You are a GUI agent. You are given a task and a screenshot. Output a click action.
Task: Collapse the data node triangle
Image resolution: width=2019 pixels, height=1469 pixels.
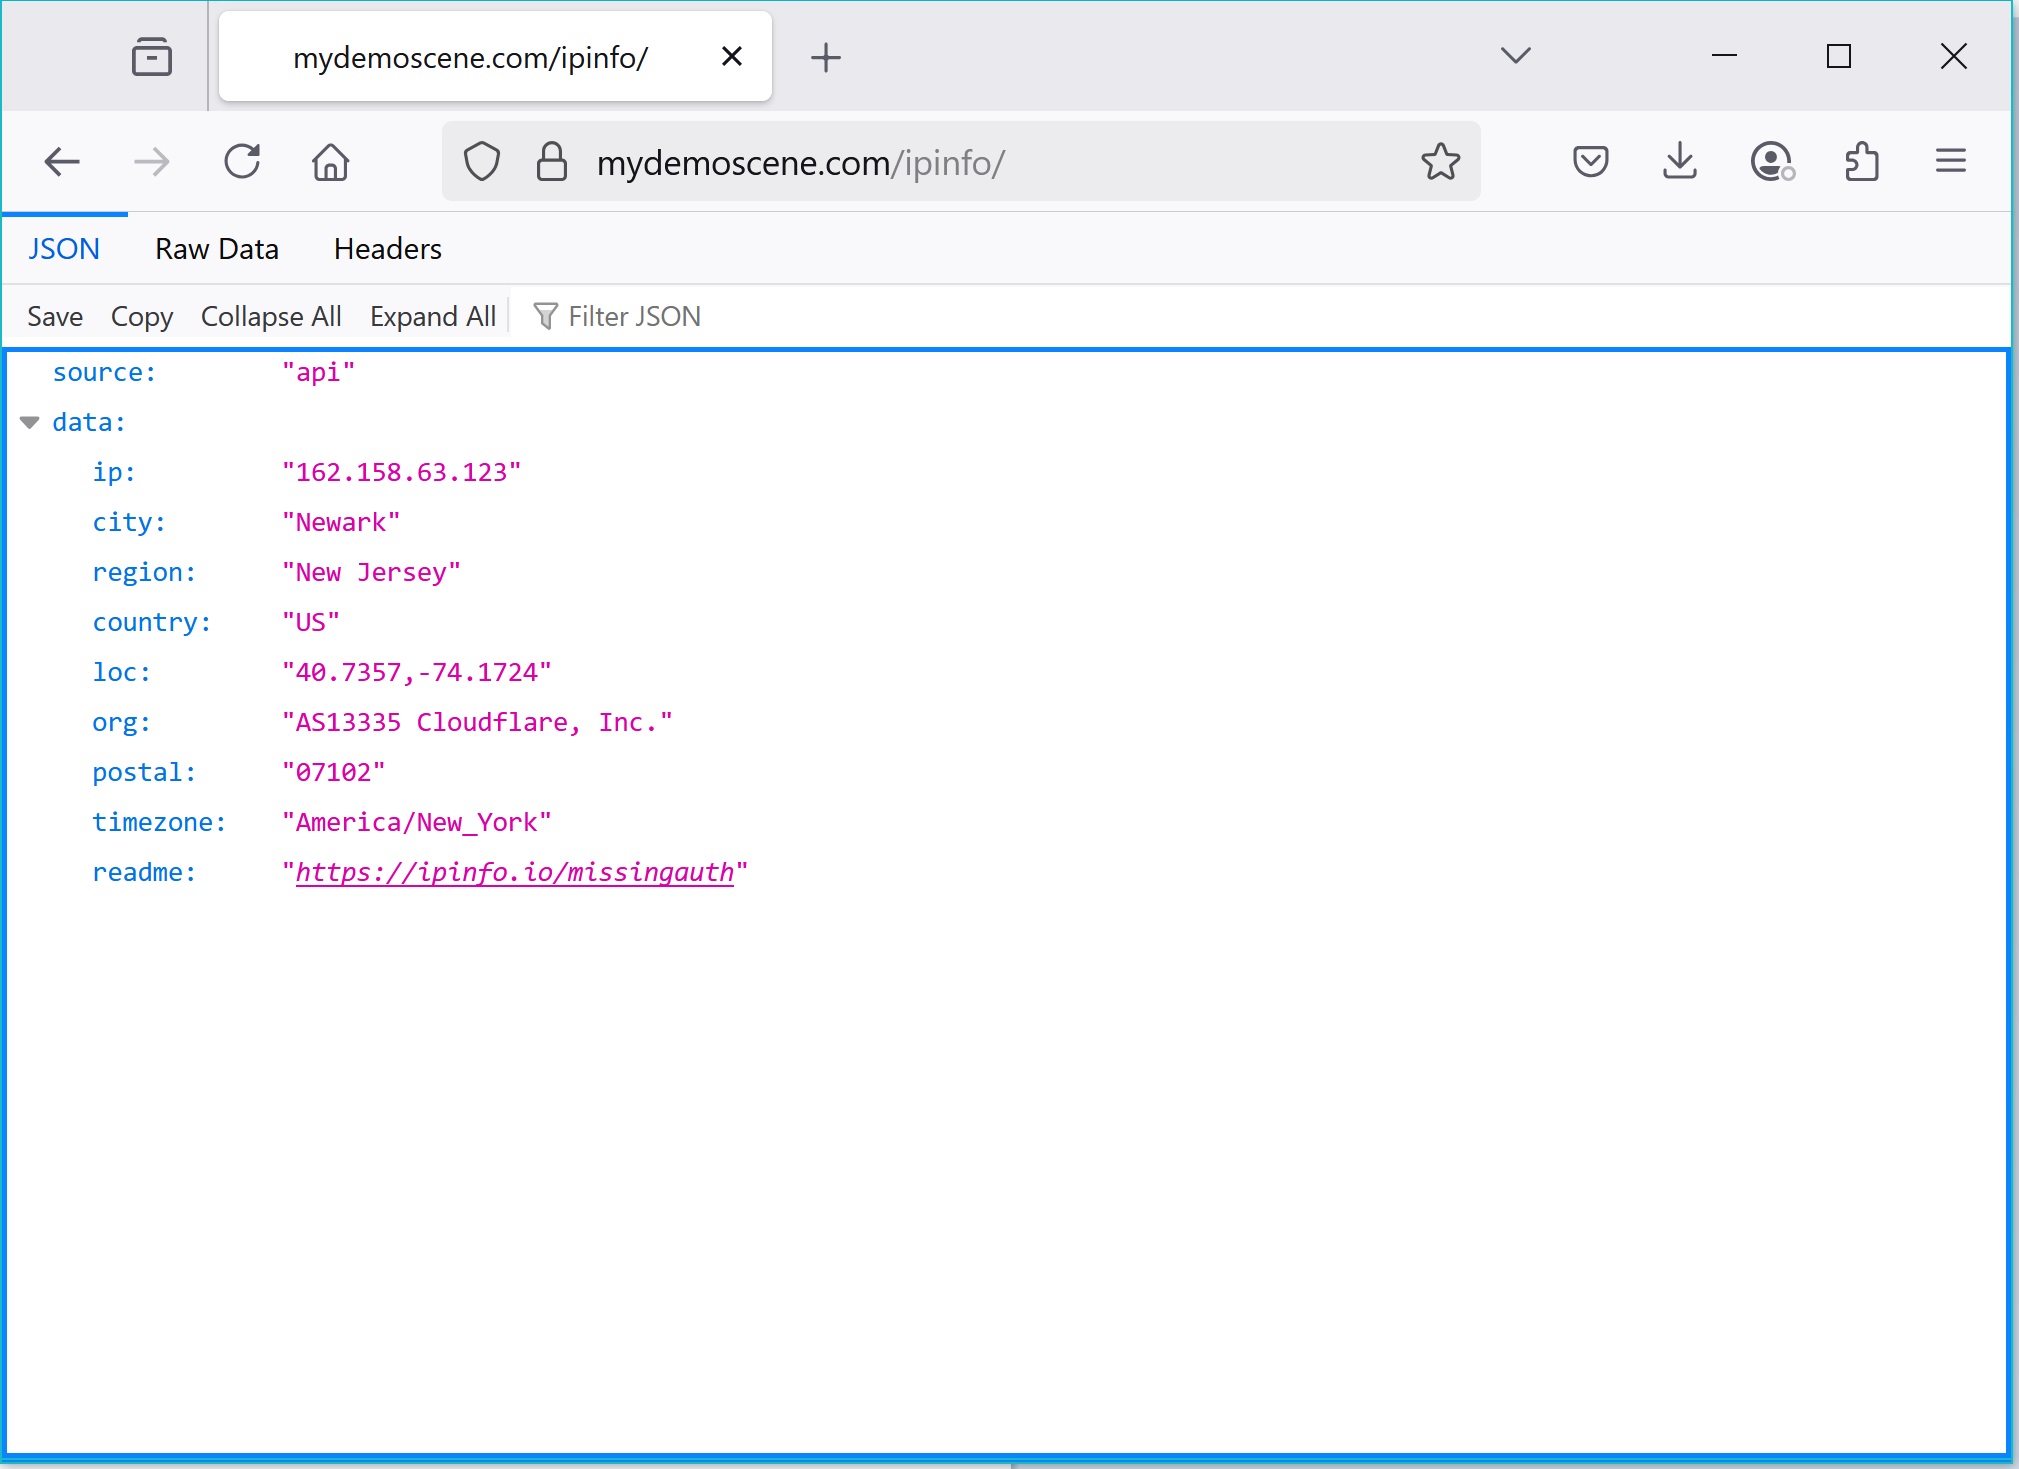(x=30, y=421)
